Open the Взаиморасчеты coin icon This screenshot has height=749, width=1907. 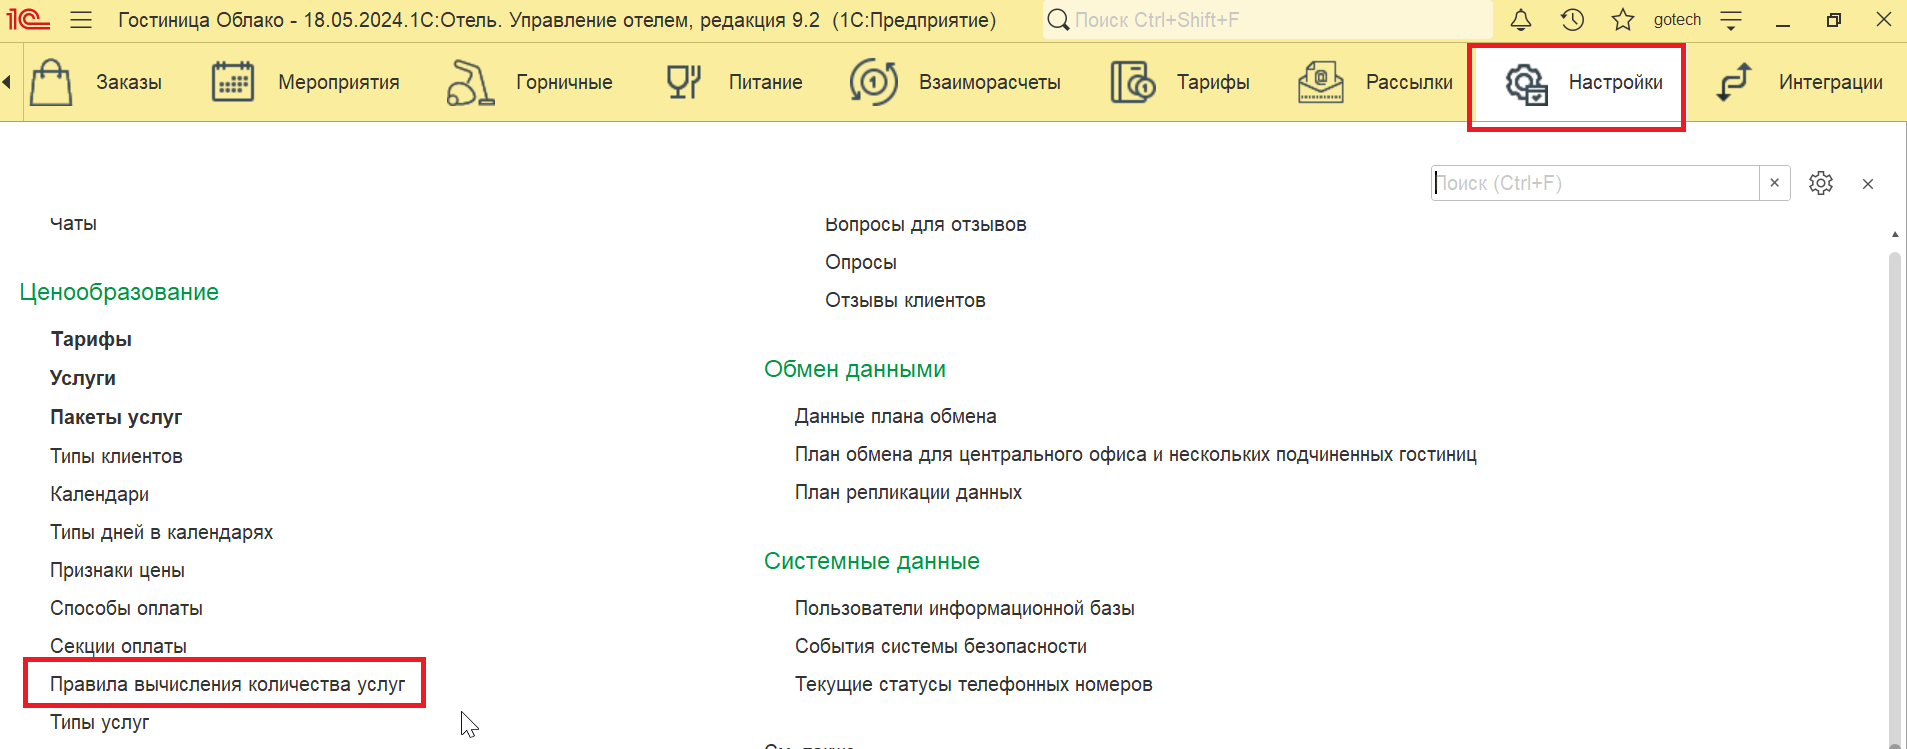coord(873,82)
